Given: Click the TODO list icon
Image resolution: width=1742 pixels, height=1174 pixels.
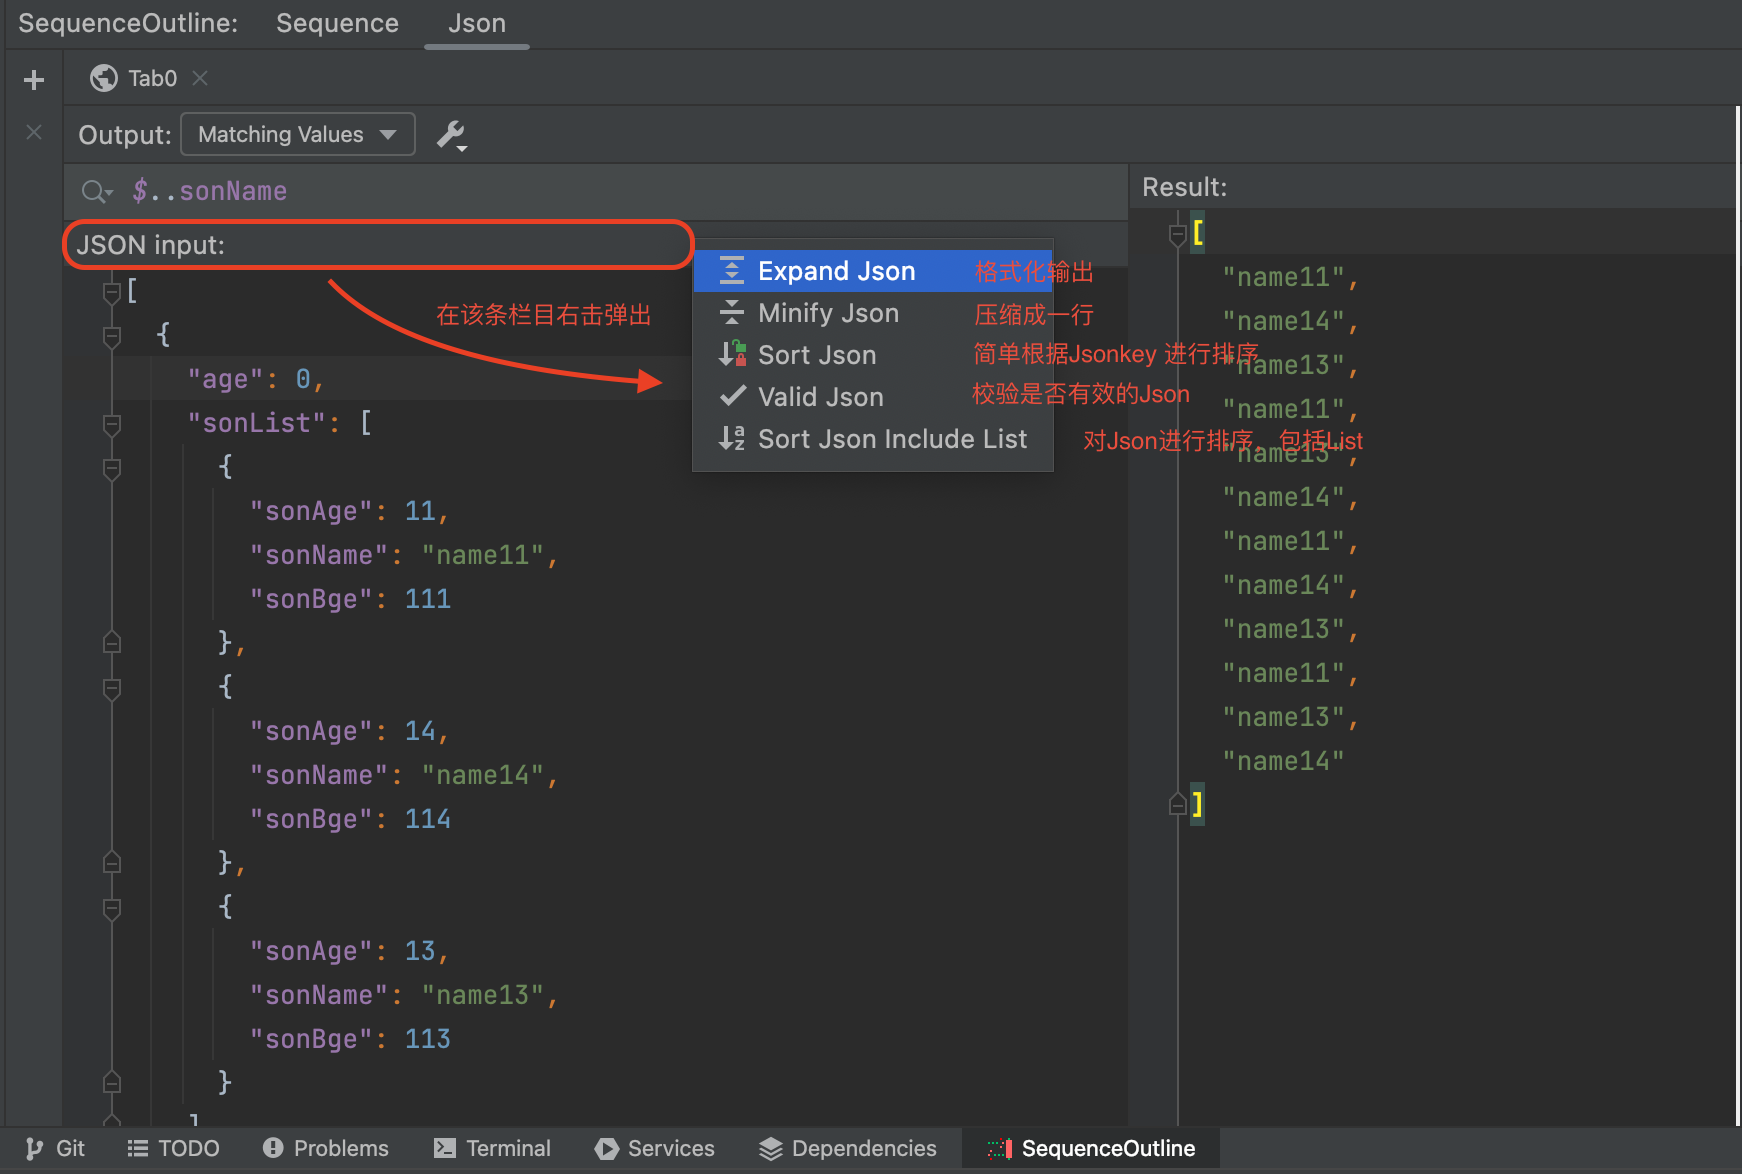Looking at the screenshot, I should (138, 1148).
